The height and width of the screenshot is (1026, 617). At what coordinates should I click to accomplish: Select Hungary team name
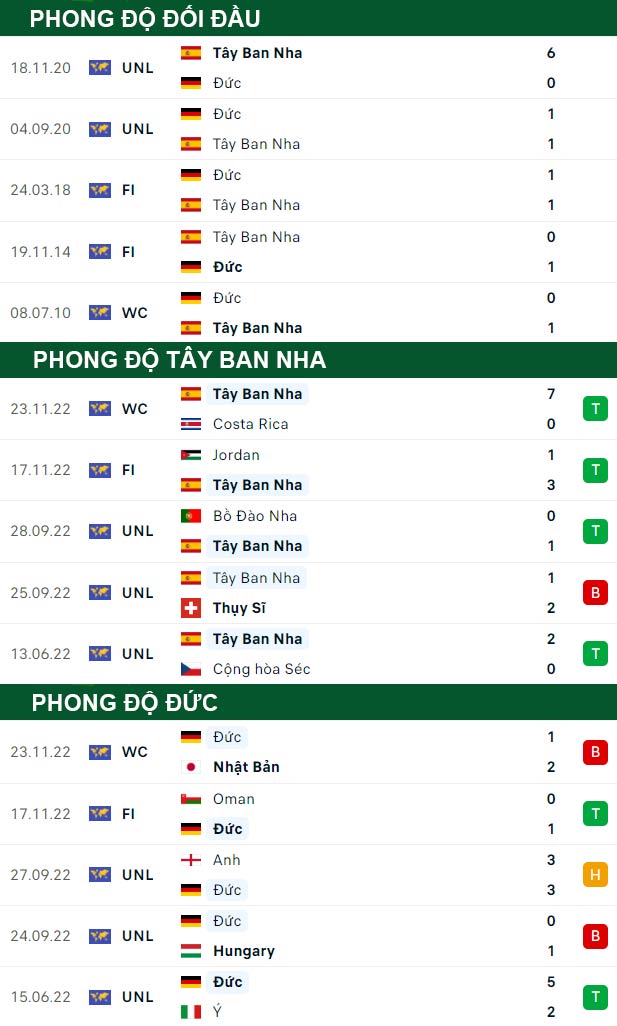(x=244, y=951)
